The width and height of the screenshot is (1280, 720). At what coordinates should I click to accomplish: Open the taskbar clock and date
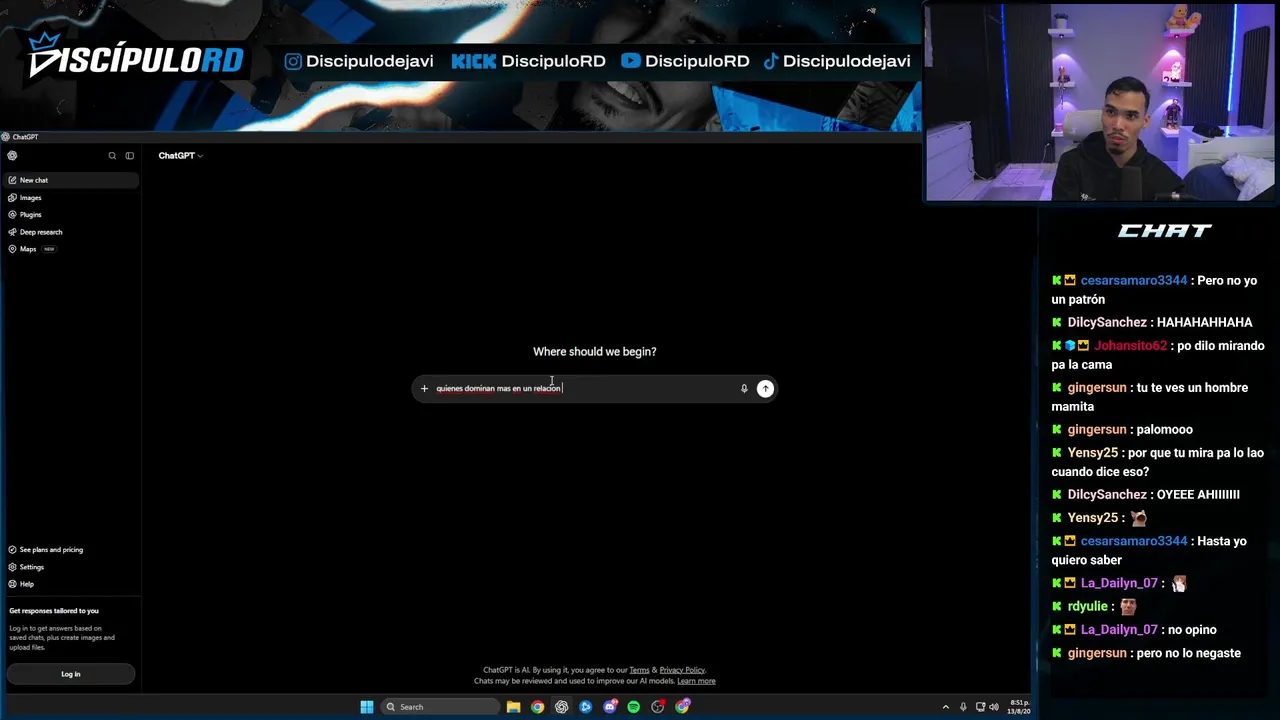1020,707
